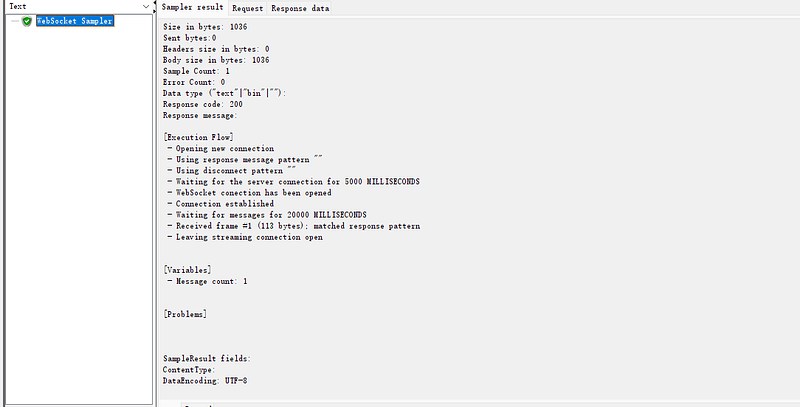The width and height of the screenshot is (800, 407).
Task: Click the 'Size in bytes: 1036' line
Action: 205,27
